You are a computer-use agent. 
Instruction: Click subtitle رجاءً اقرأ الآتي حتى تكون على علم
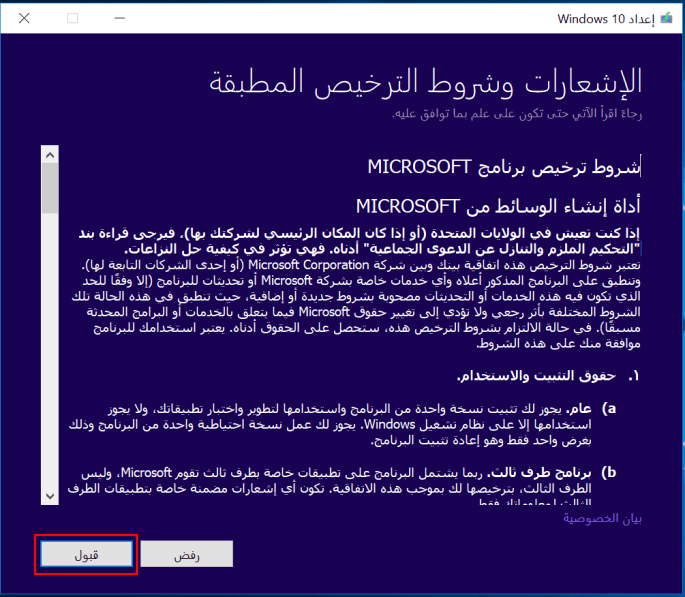tap(517, 114)
